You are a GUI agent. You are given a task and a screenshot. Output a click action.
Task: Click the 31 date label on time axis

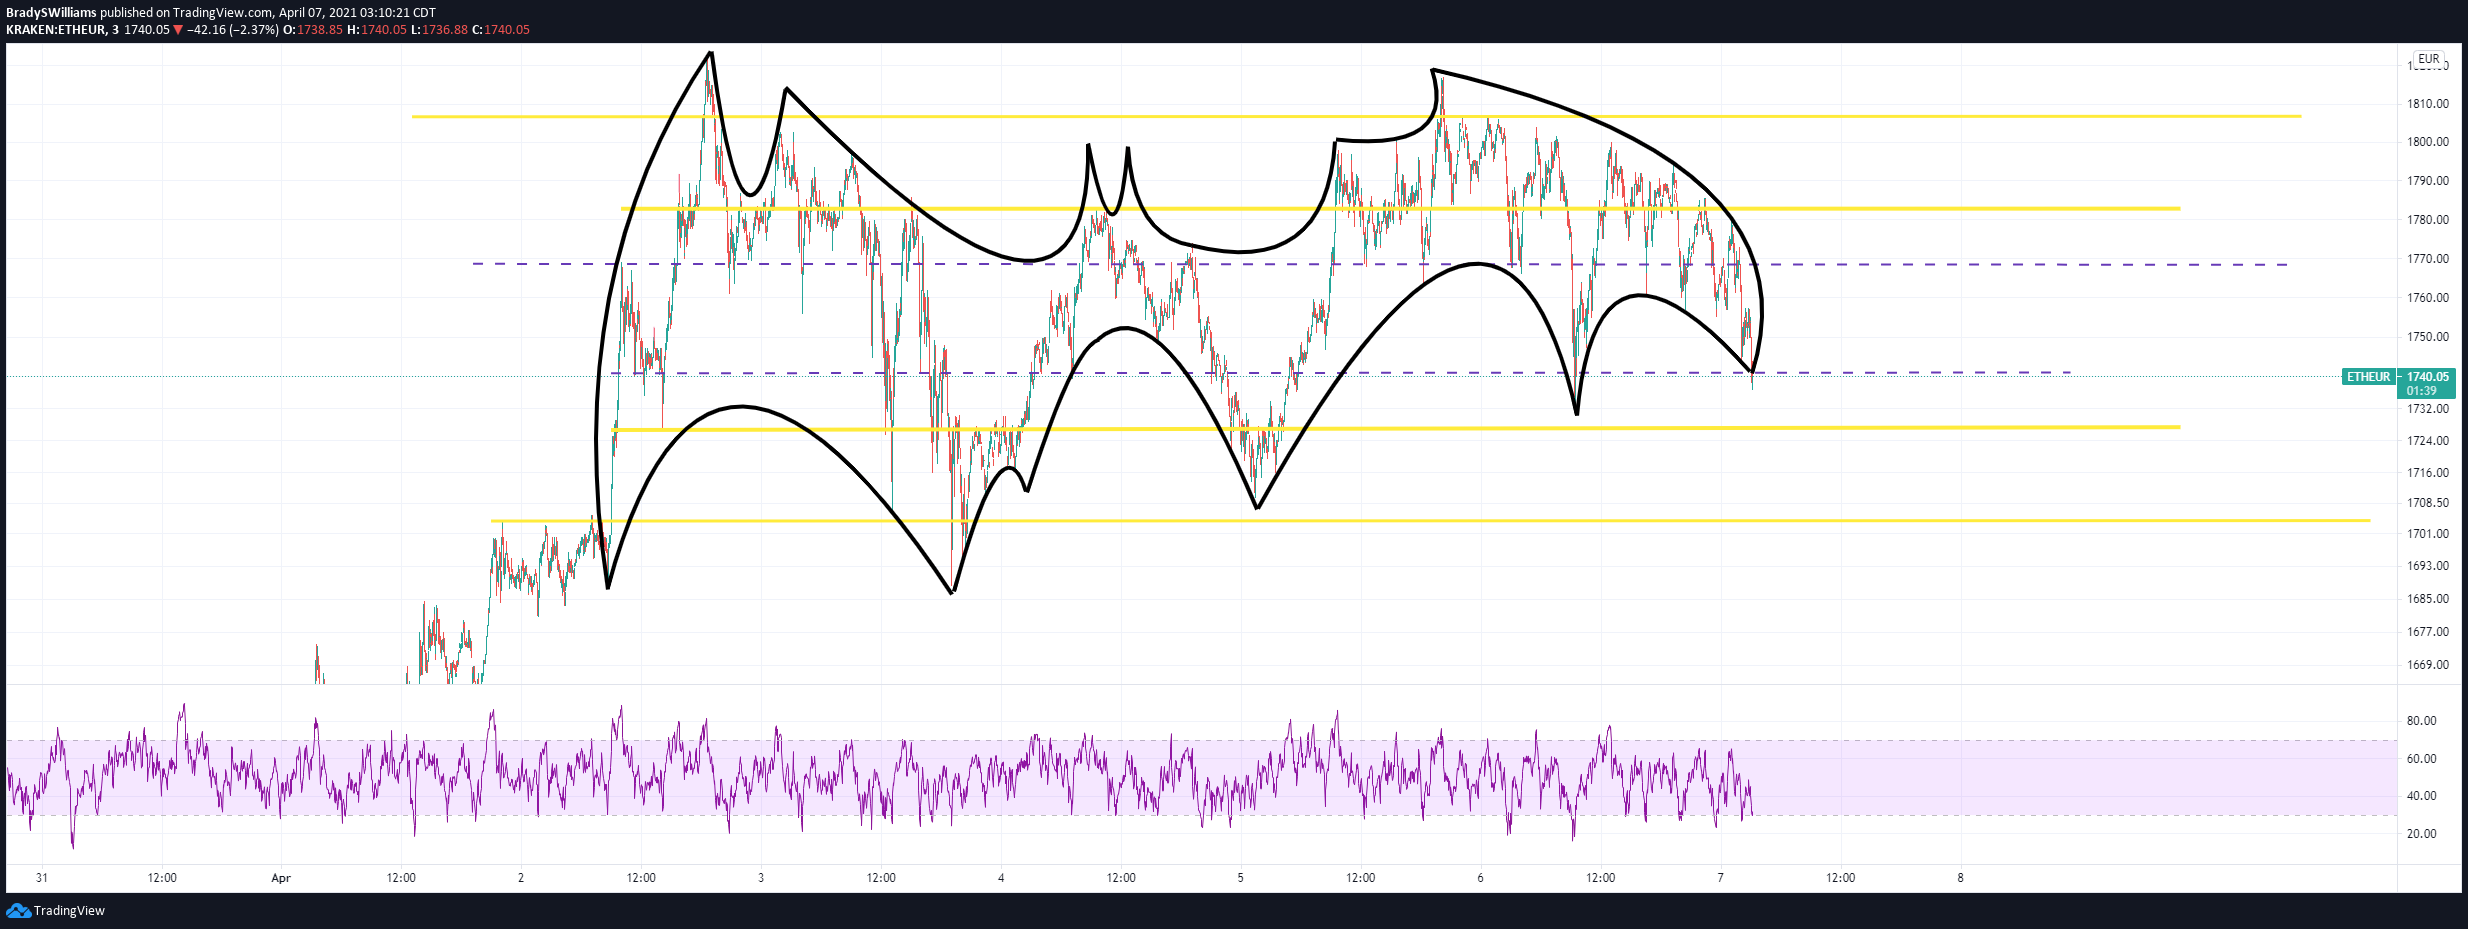(x=41, y=878)
